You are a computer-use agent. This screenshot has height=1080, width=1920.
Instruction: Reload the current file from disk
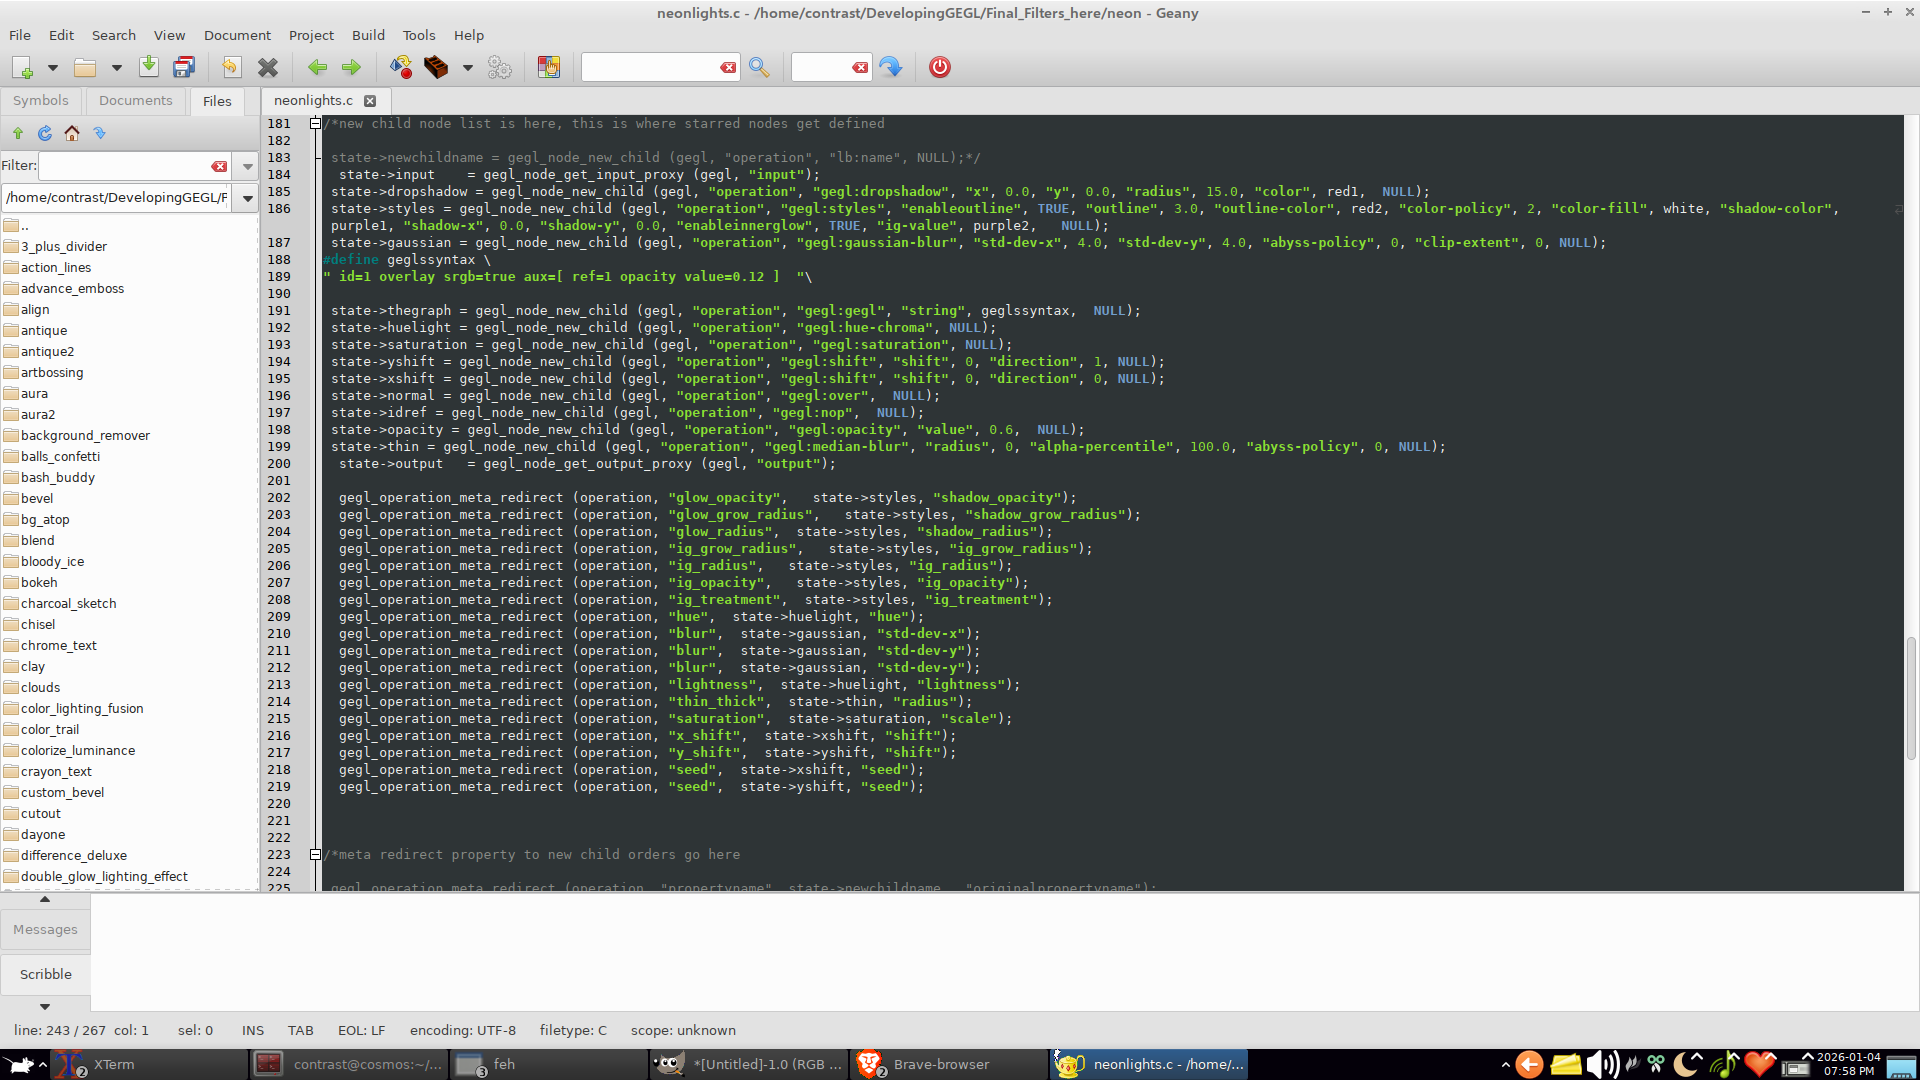pos(231,67)
